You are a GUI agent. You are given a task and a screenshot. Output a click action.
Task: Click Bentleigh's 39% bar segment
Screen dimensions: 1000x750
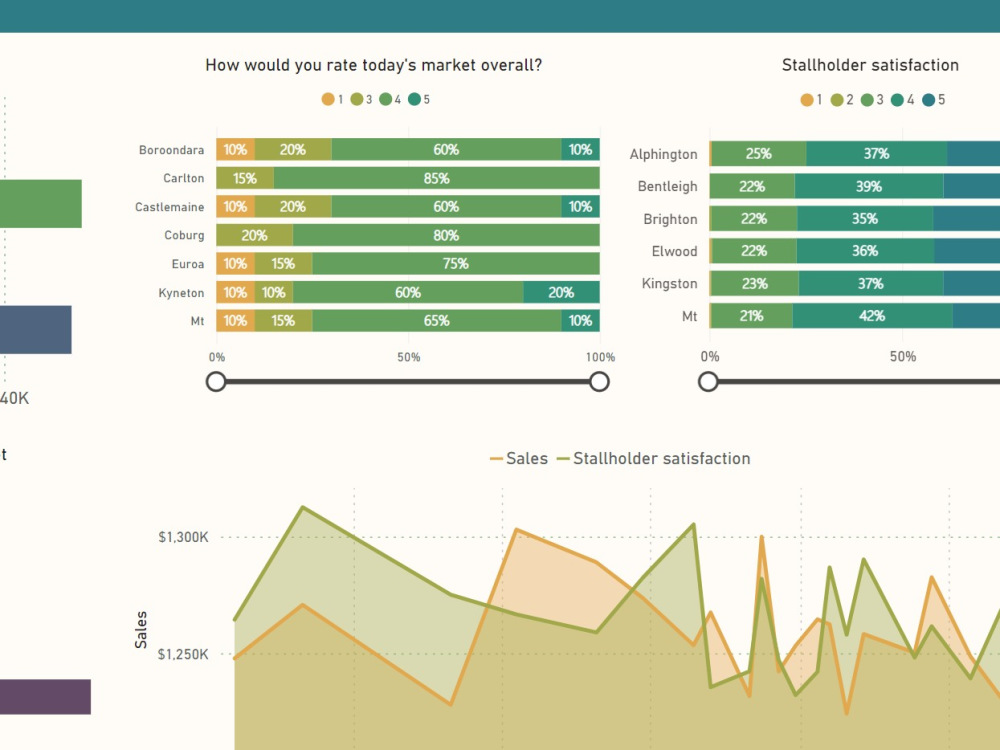[868, 186]
